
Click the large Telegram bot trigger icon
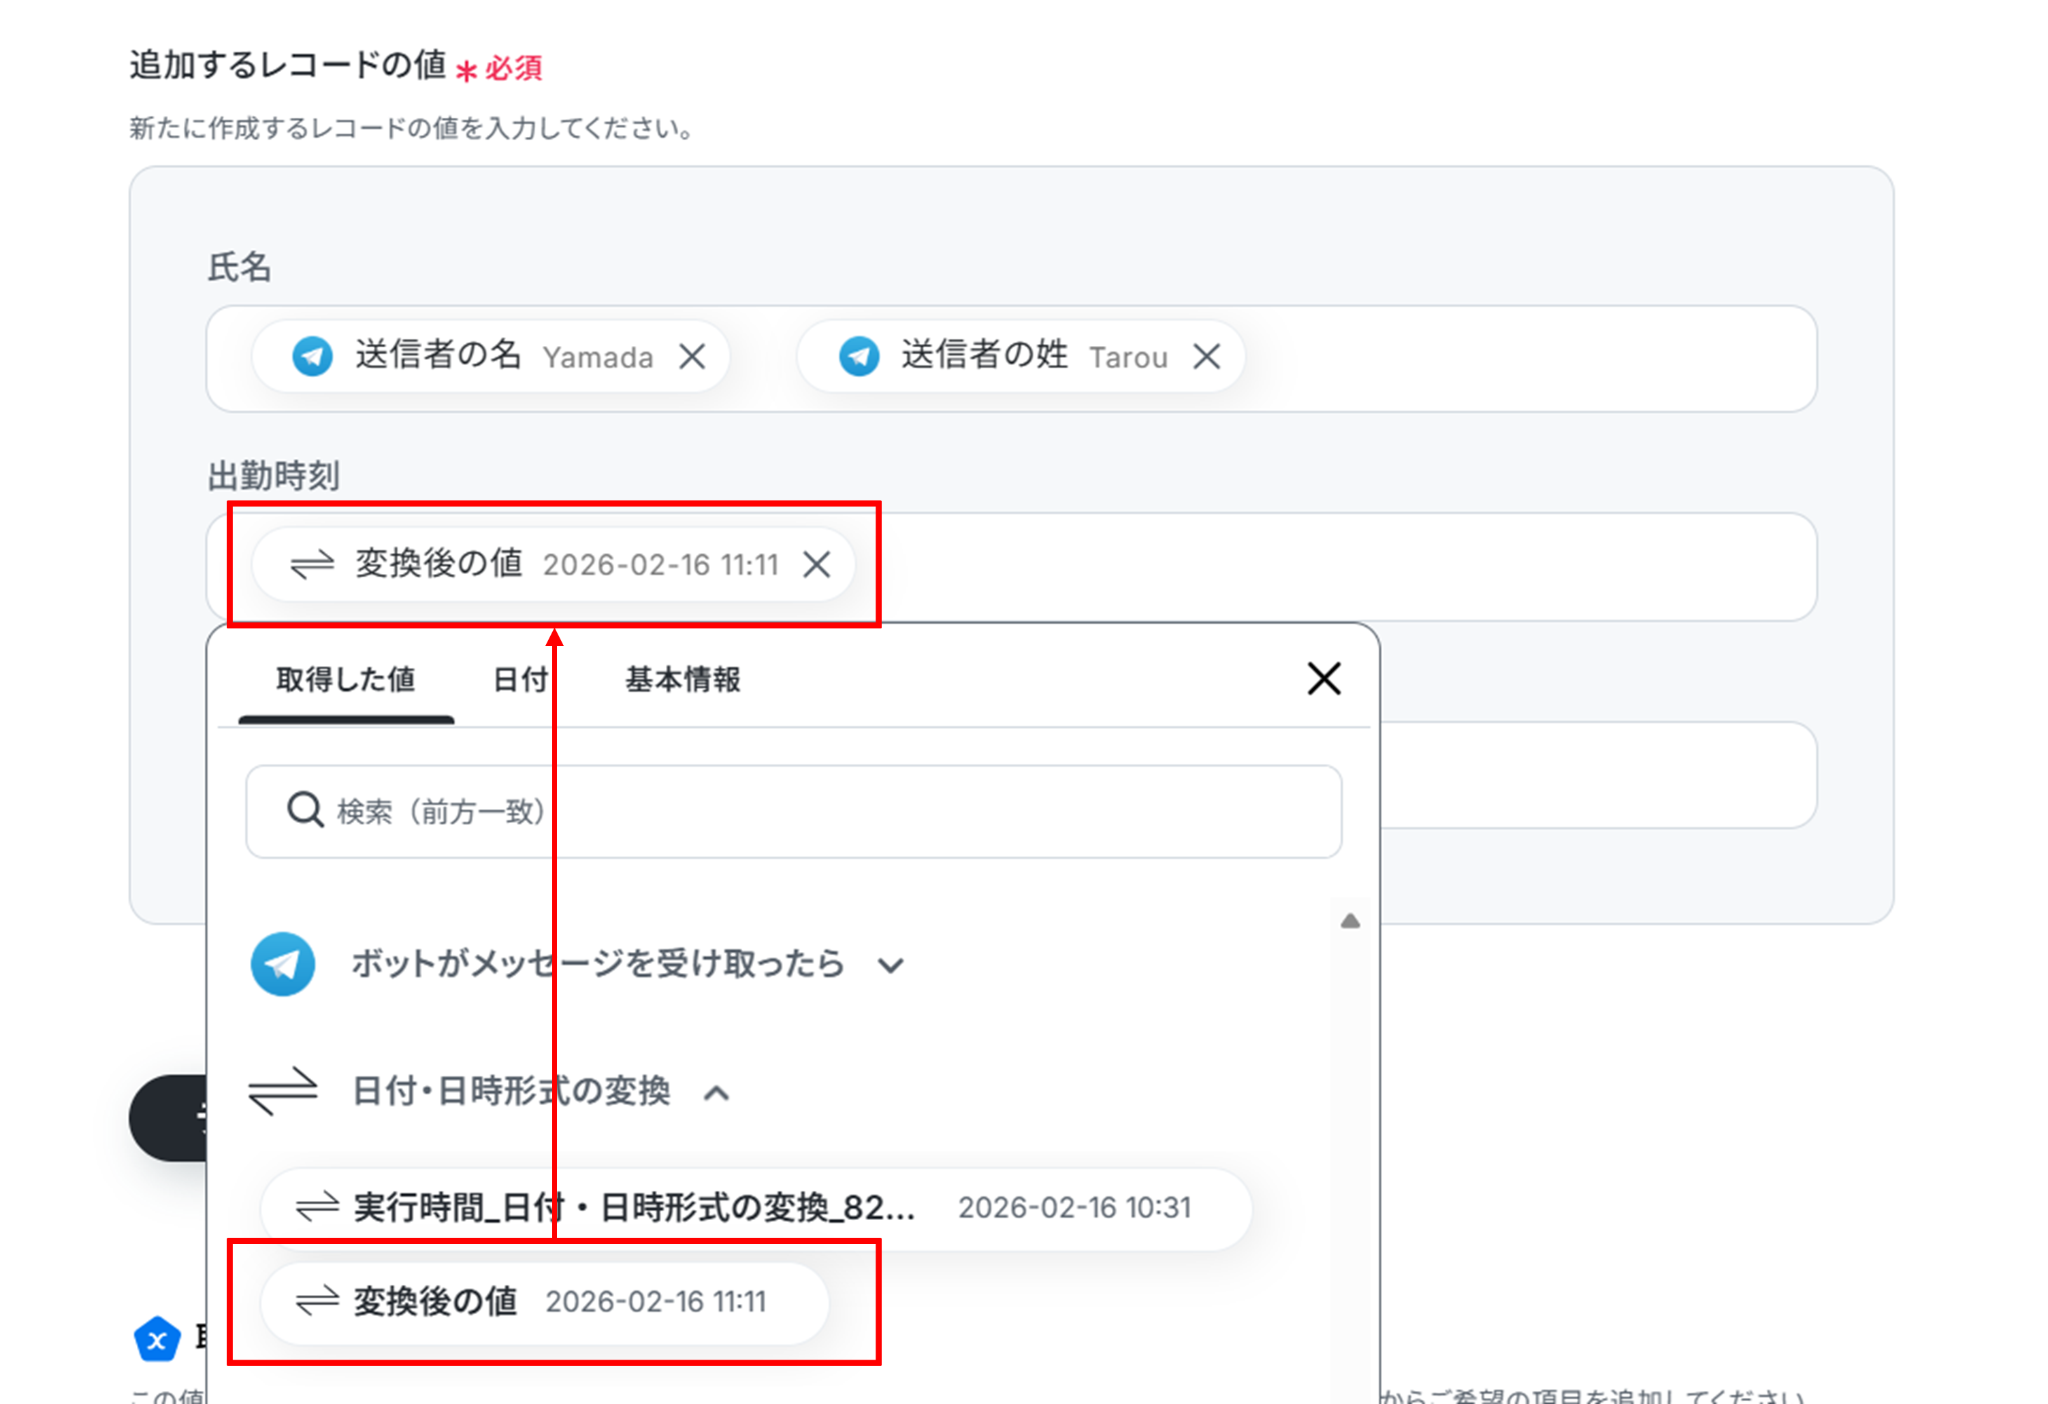(x=283, y=964)
